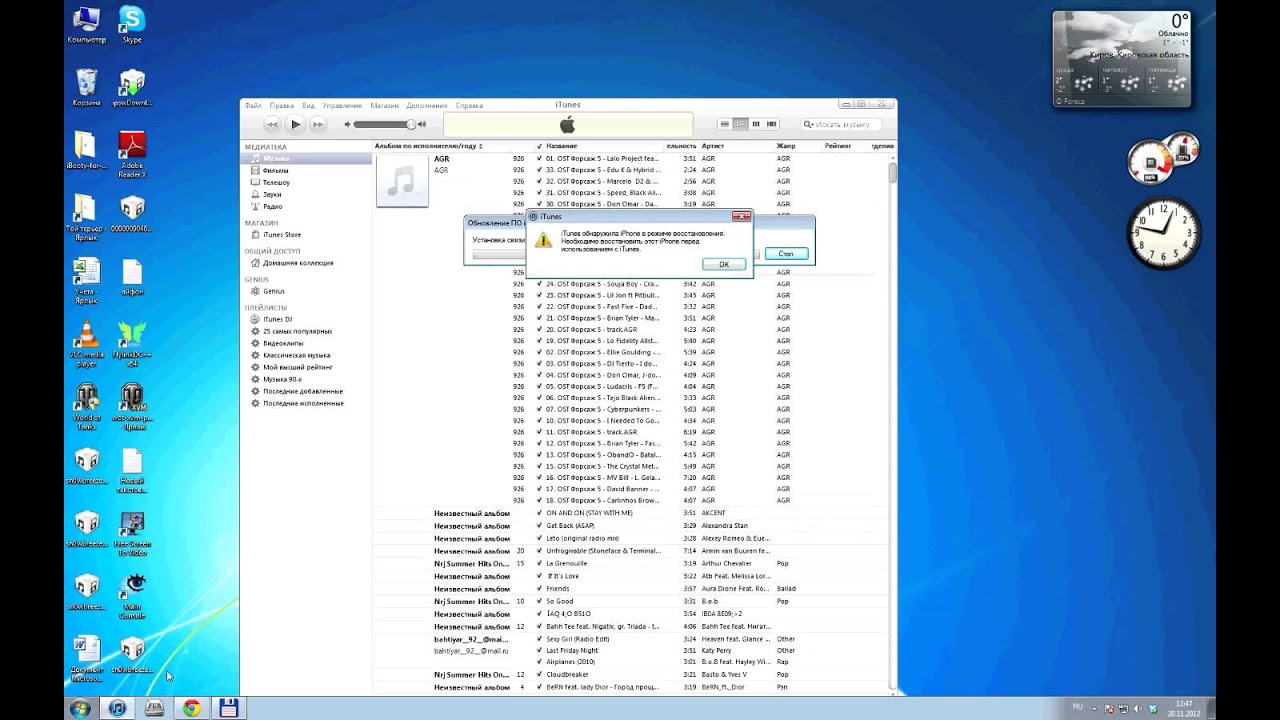Open iTunes DJ playlist

pyautogui.click(x=305, y=319)
